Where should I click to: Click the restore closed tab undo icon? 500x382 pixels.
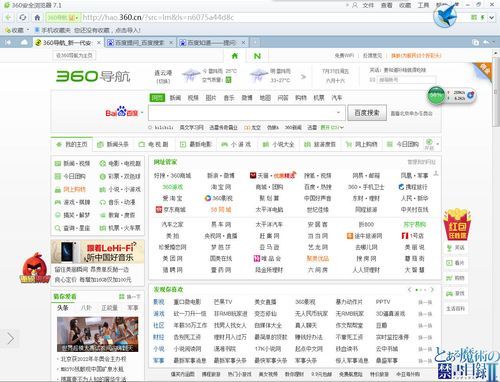487,42
